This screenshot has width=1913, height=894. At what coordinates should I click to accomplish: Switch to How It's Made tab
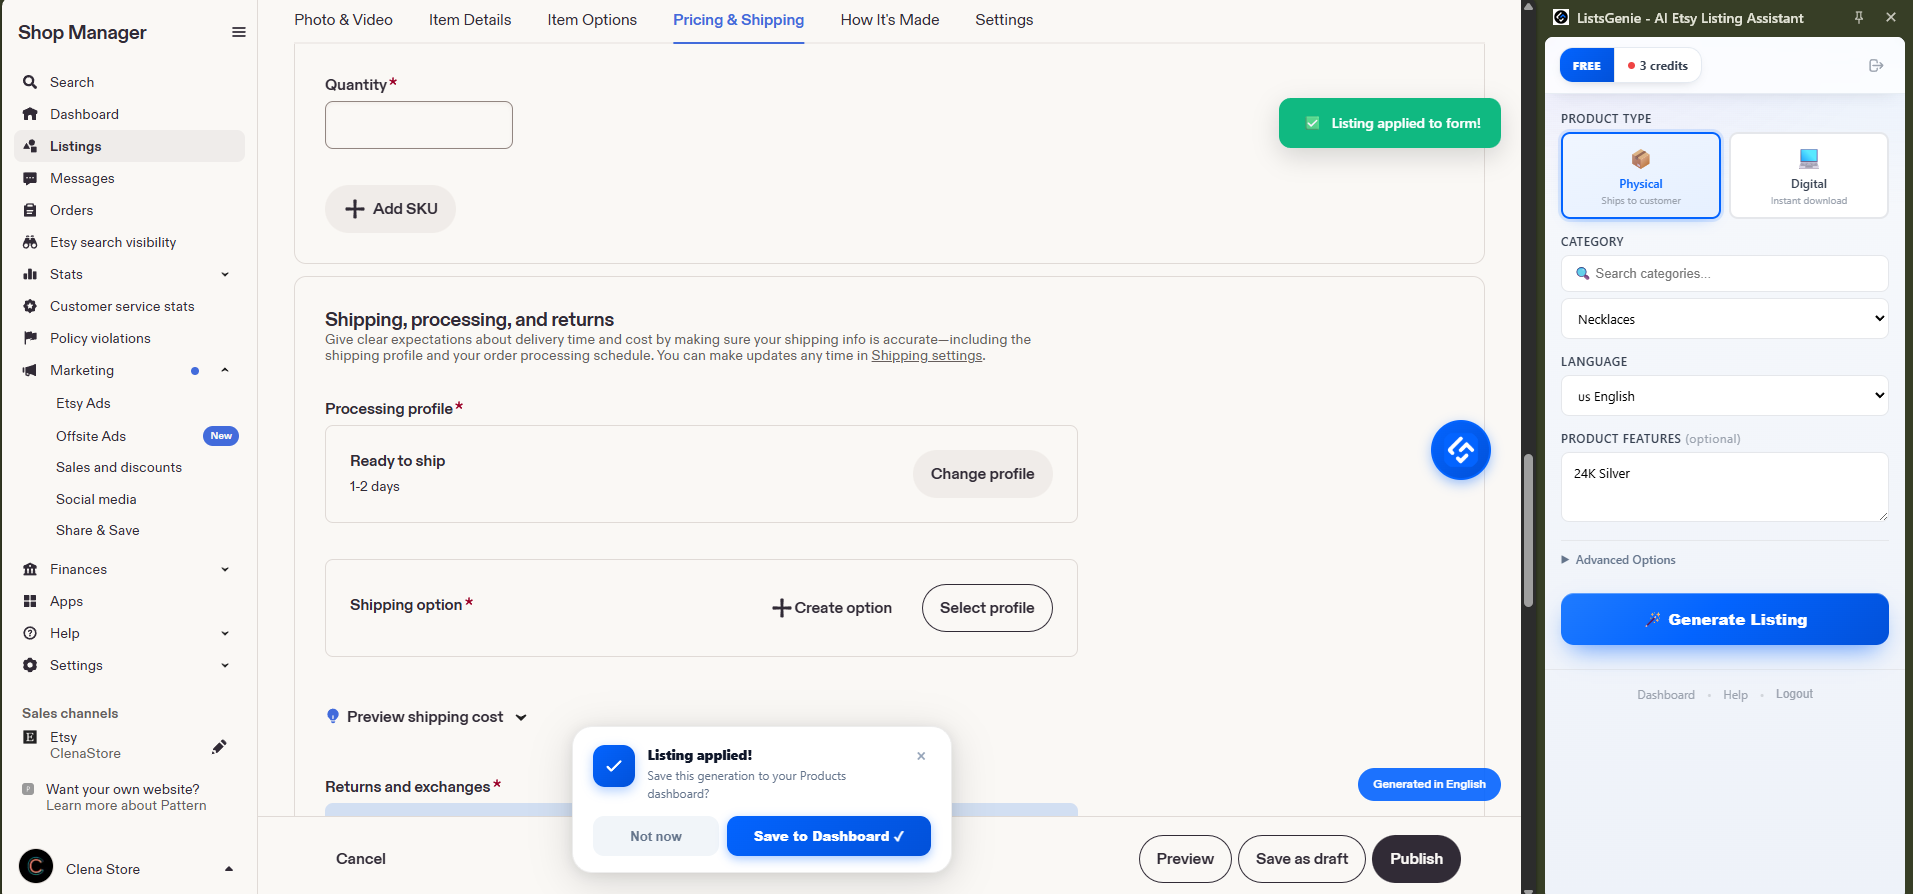pos(890,20)
